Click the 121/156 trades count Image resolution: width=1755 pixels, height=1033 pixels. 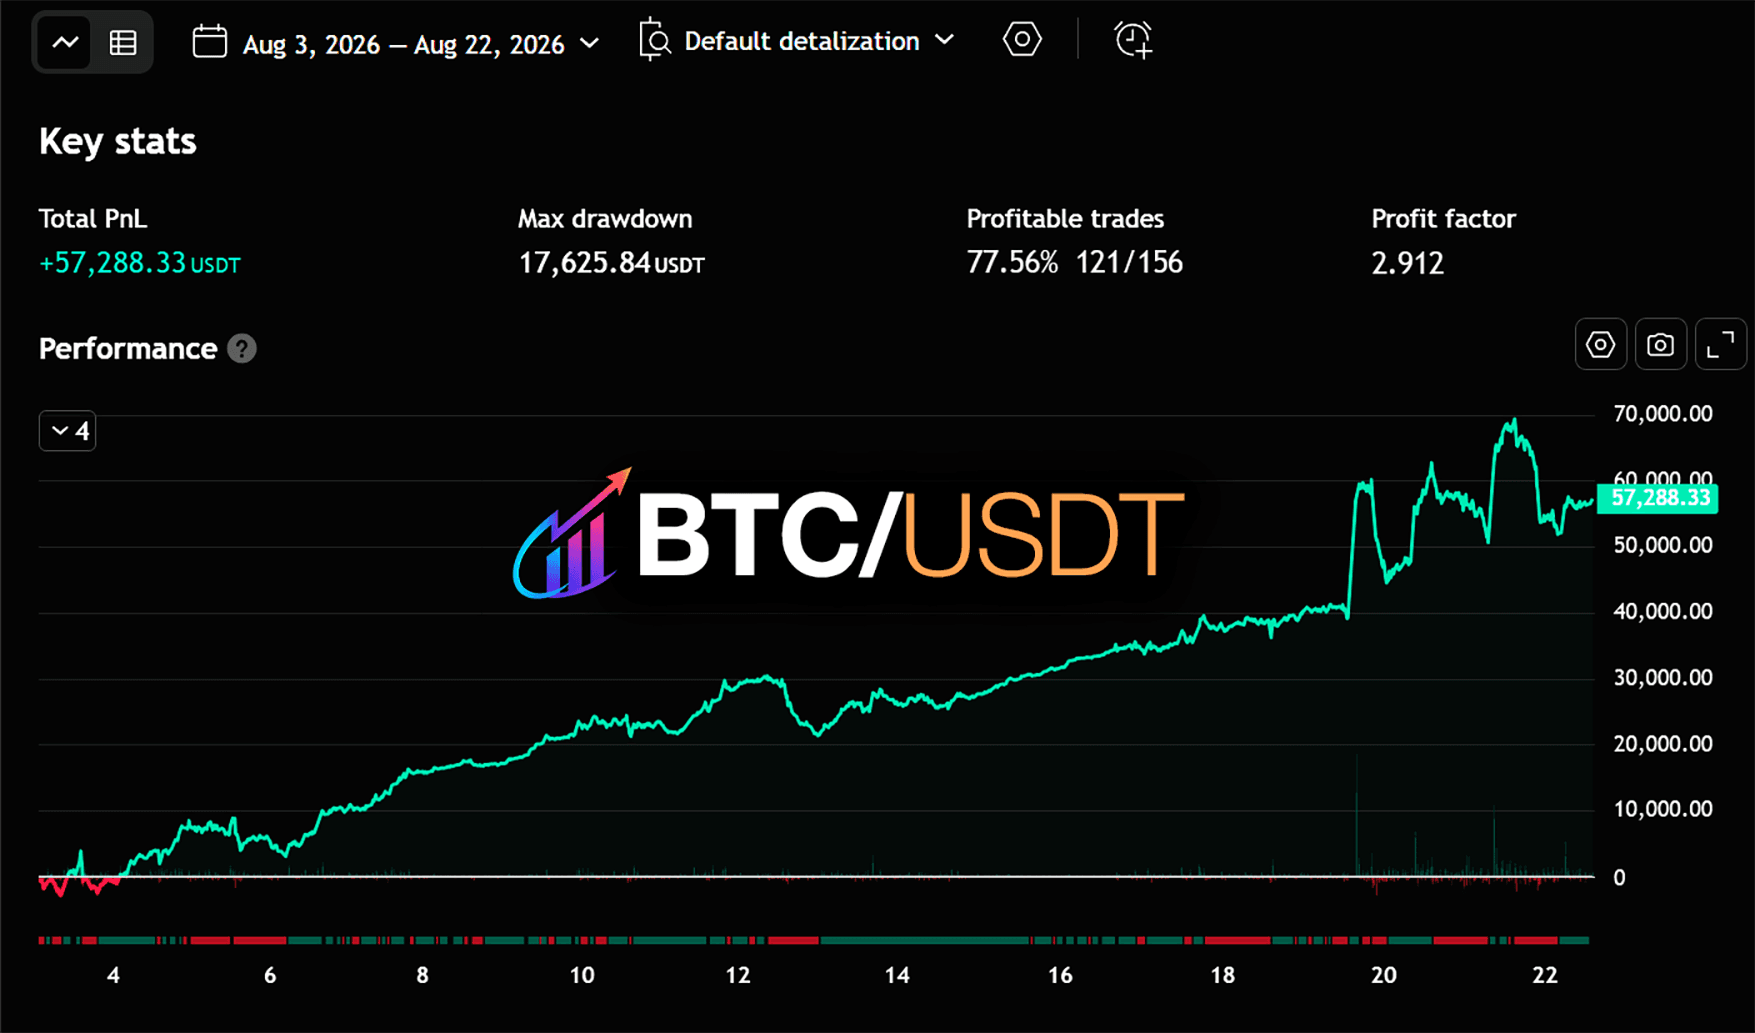1129,263
